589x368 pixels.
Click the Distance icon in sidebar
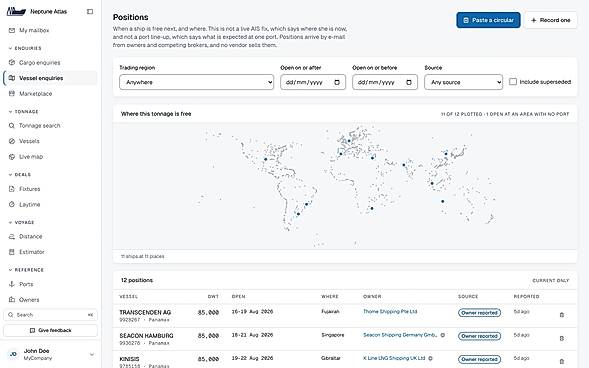12,236
